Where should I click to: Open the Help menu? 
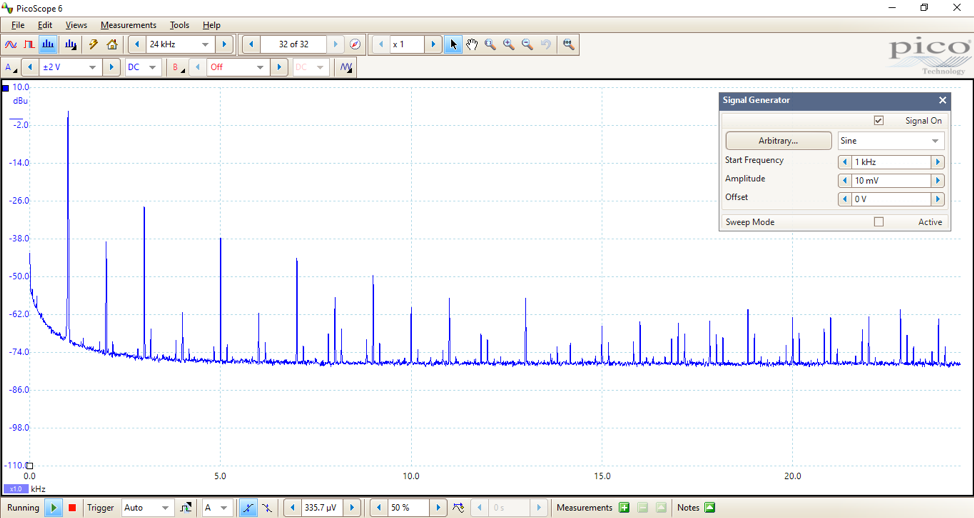click(x=211, y=25)
